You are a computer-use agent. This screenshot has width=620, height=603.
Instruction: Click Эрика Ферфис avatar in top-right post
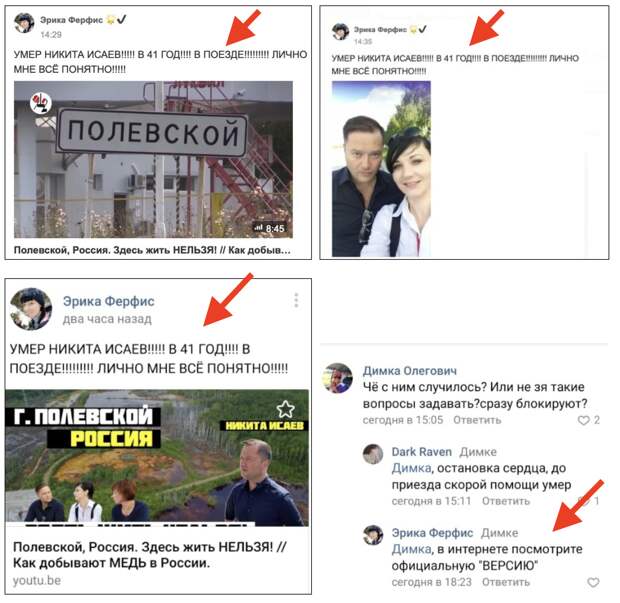[340, 32]
